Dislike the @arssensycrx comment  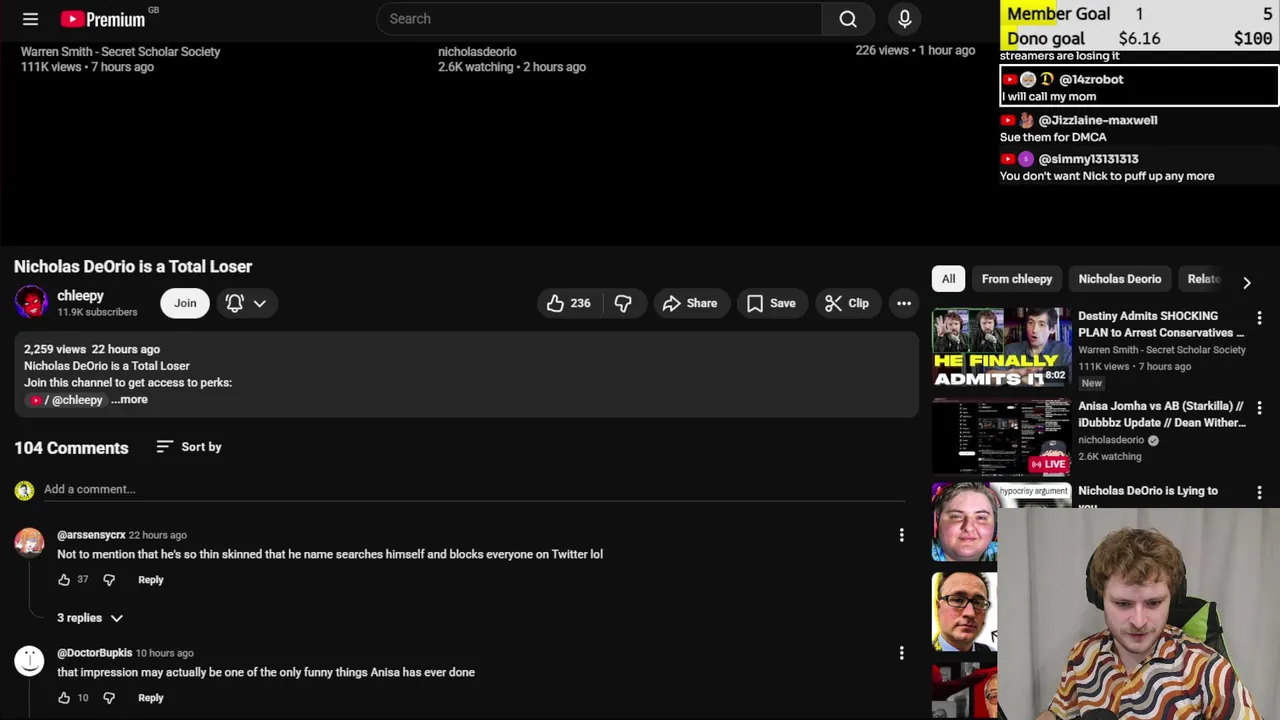click(x=109, y=580)
